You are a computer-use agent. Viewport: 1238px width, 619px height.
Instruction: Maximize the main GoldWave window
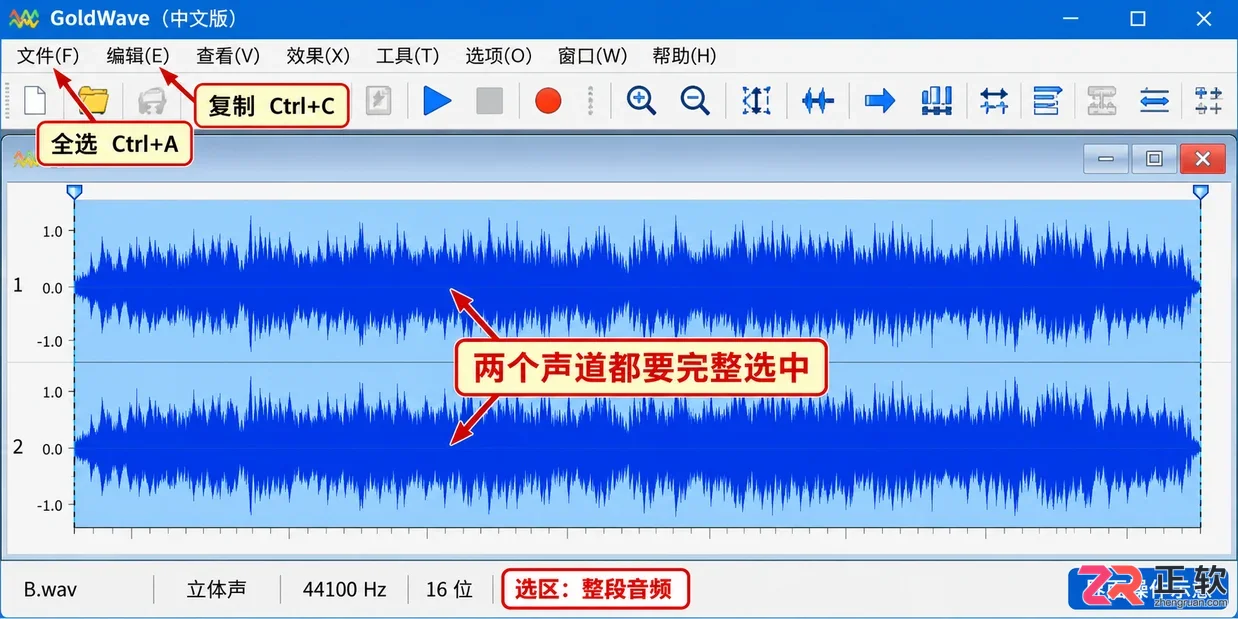pyautogui.click(x=1137, y=18)
